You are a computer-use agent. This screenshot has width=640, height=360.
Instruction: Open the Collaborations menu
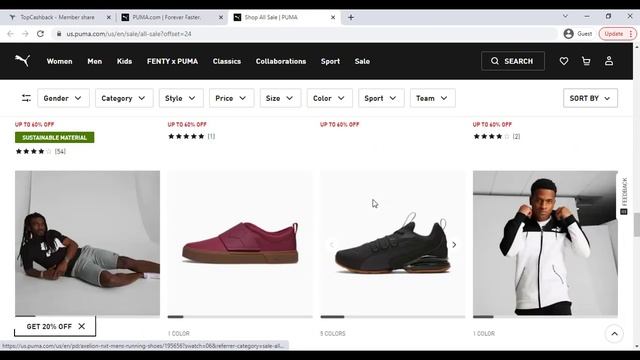[x=281, y=61]
